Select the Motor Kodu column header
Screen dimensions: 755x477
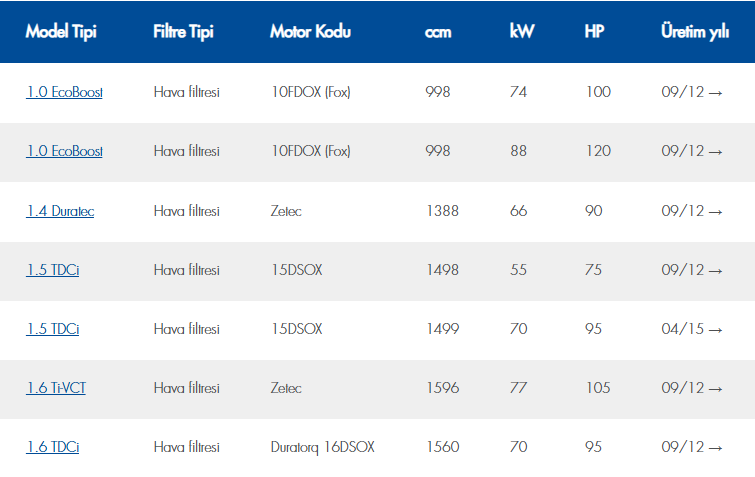pyautogui.click(x=310, y=32)
